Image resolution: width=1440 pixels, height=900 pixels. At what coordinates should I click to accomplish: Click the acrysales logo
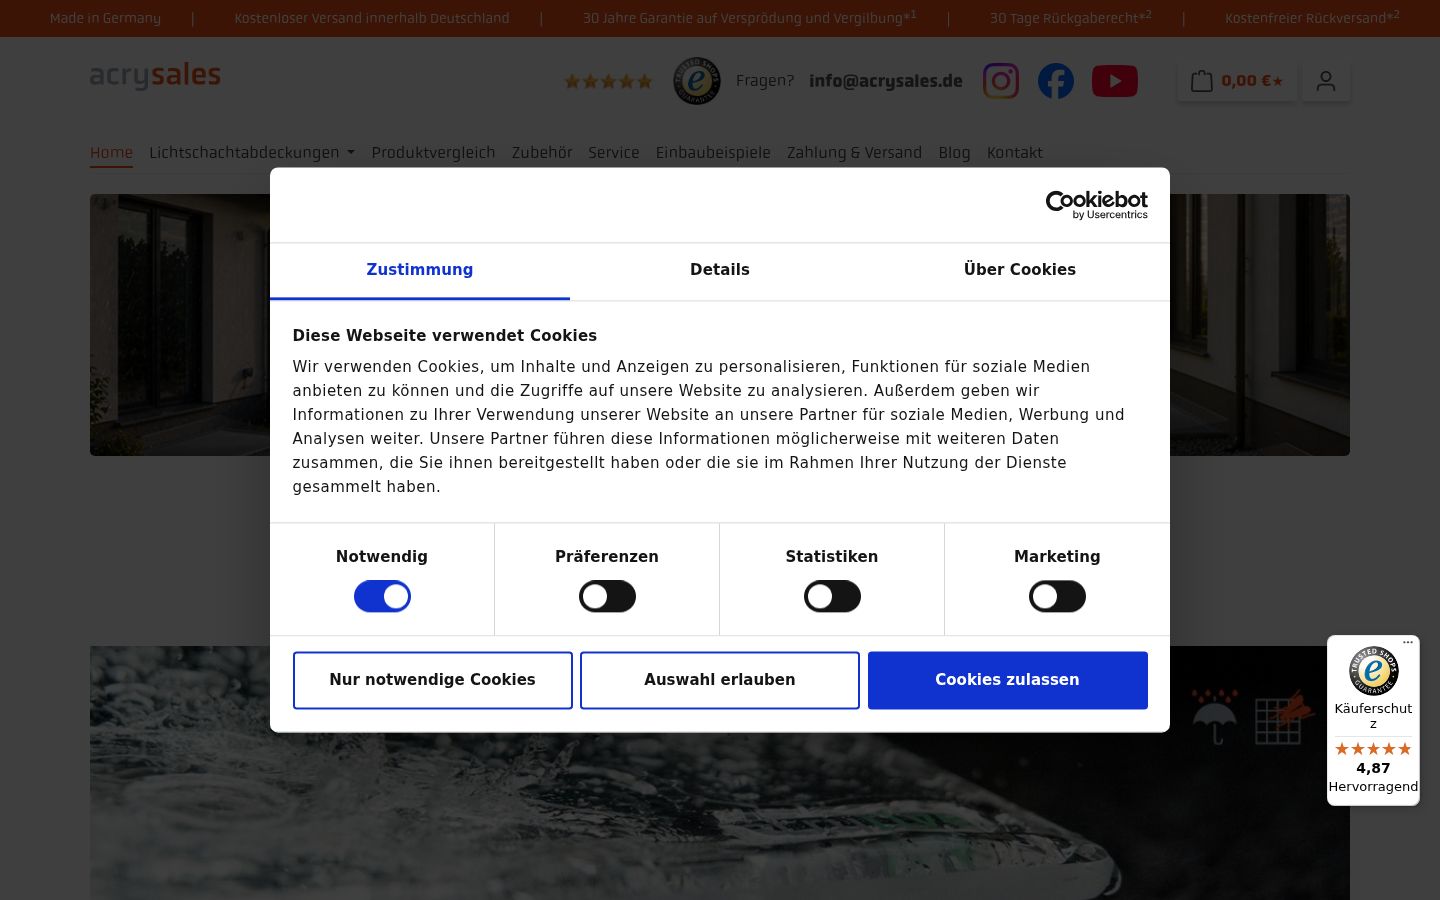(x=155, y=76)
